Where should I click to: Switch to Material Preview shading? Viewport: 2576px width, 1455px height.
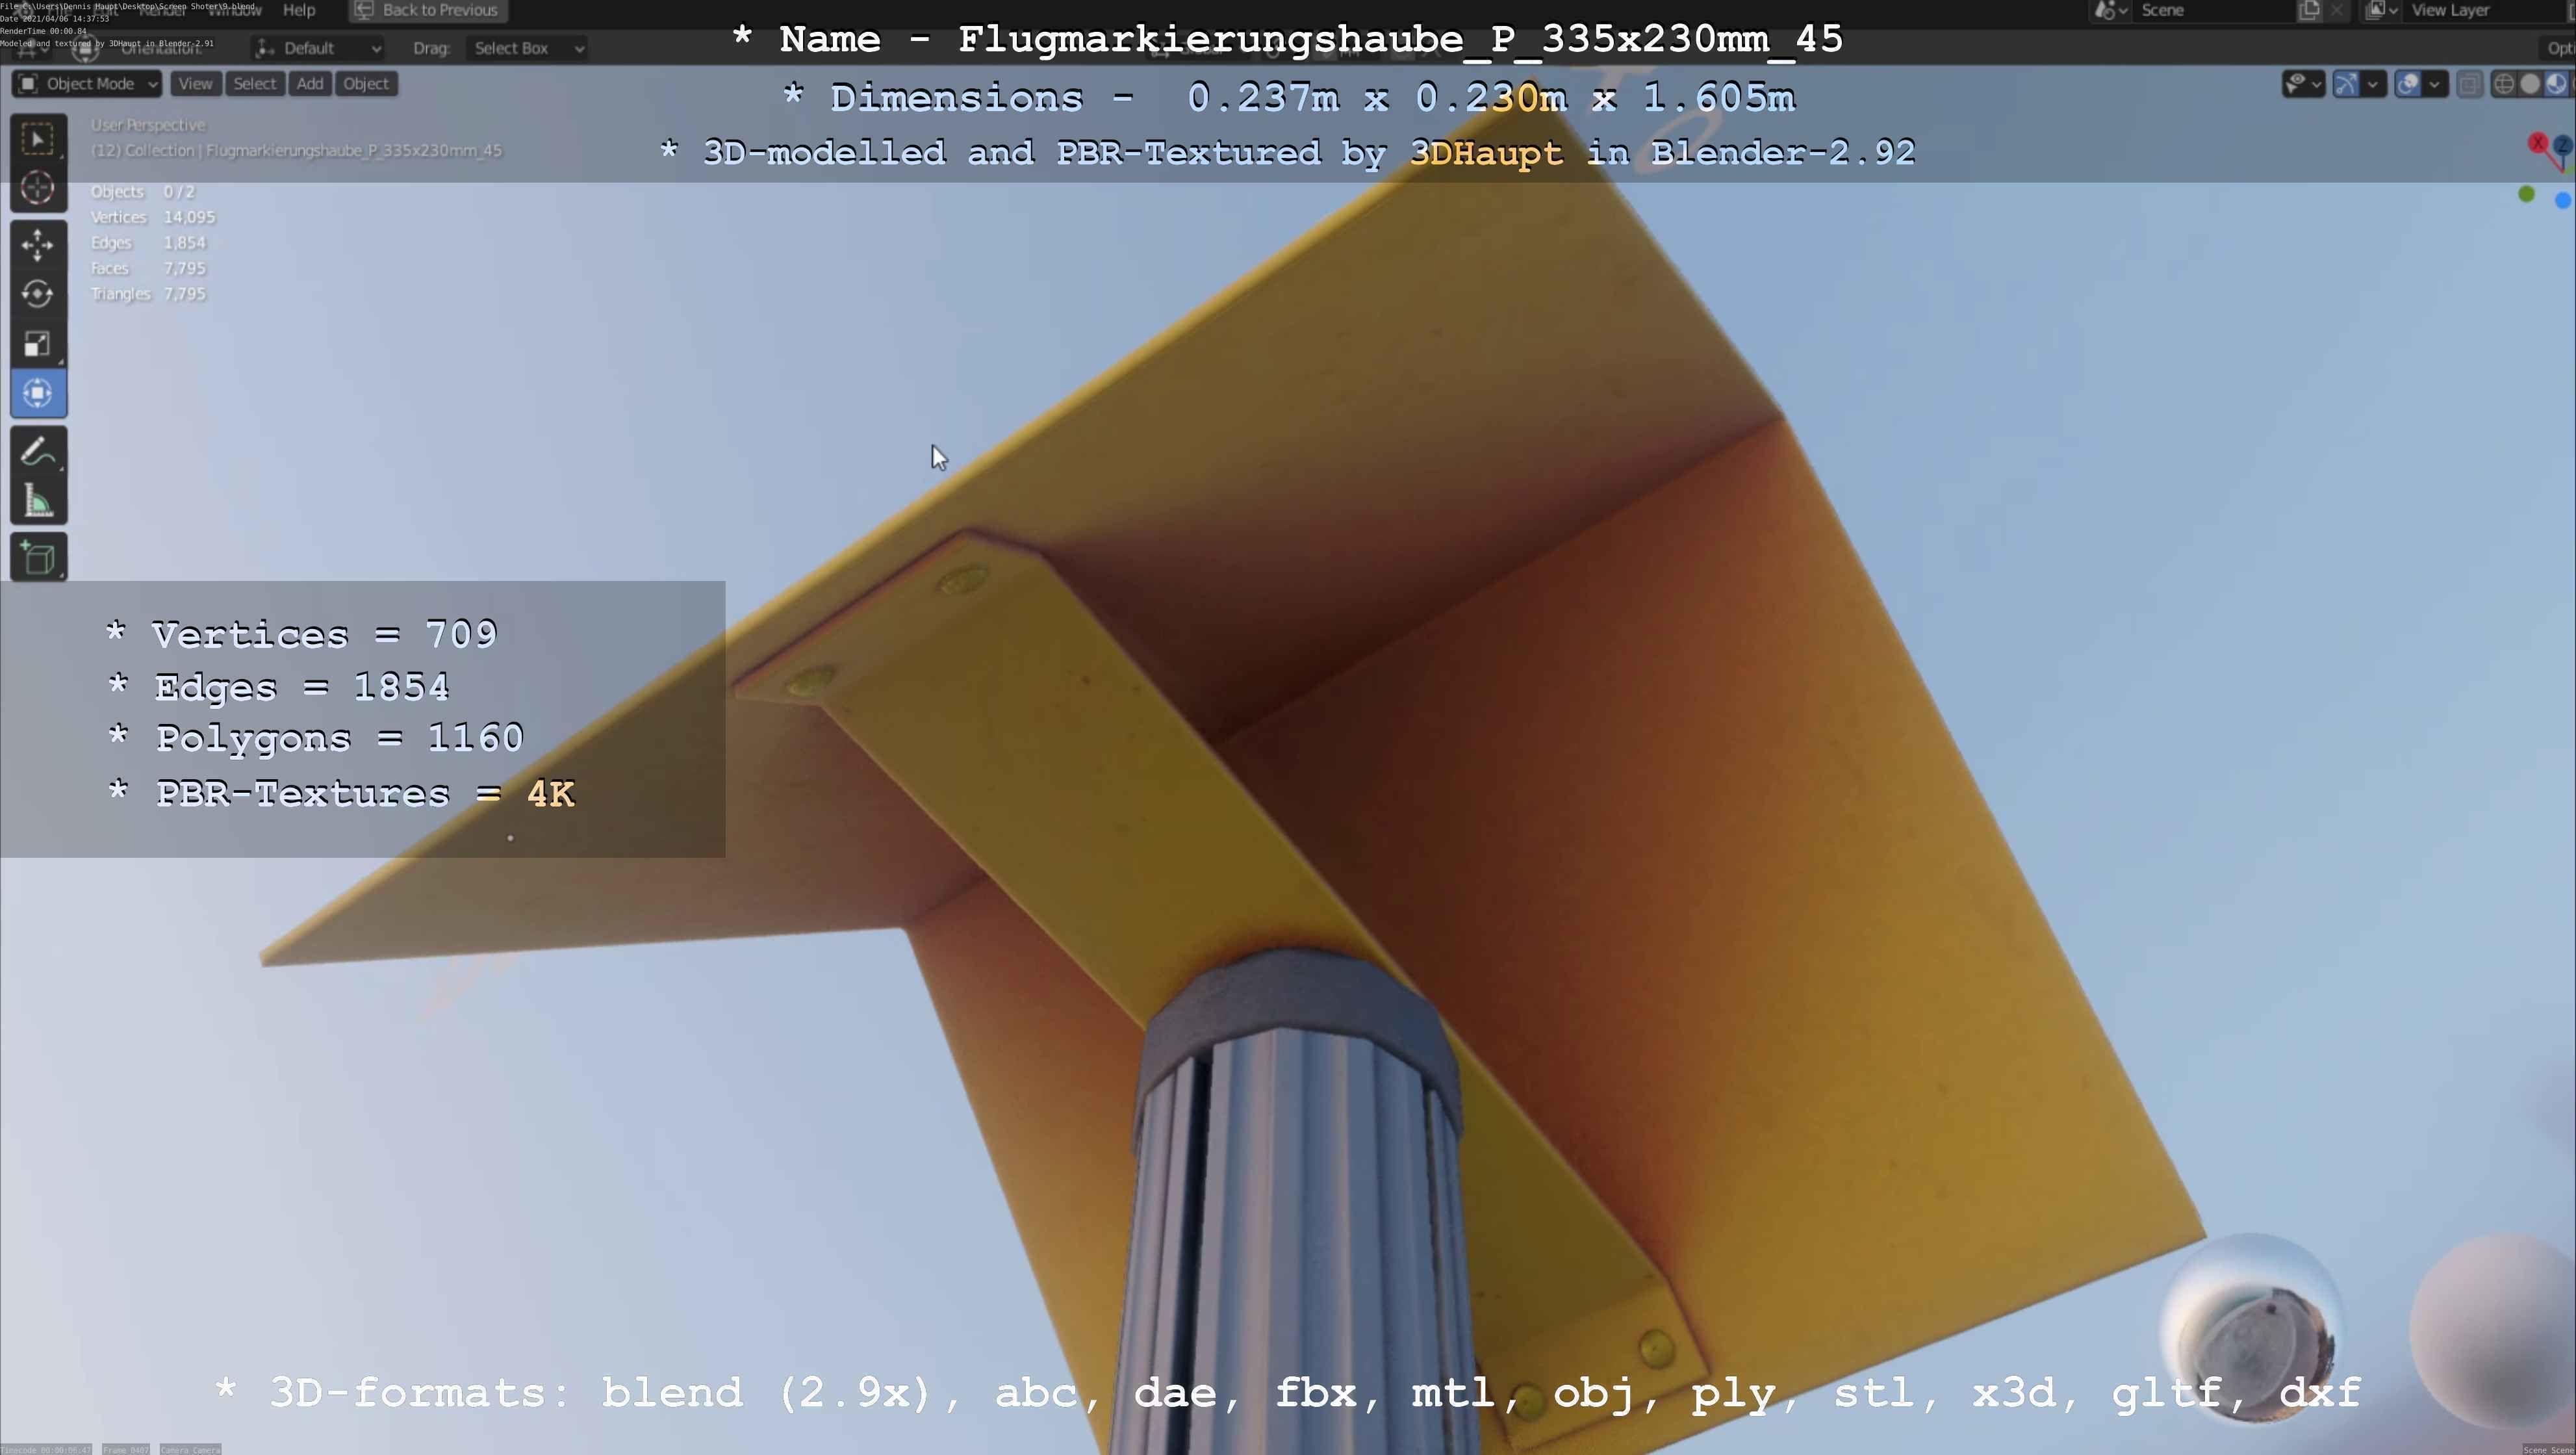[2556, 84]
